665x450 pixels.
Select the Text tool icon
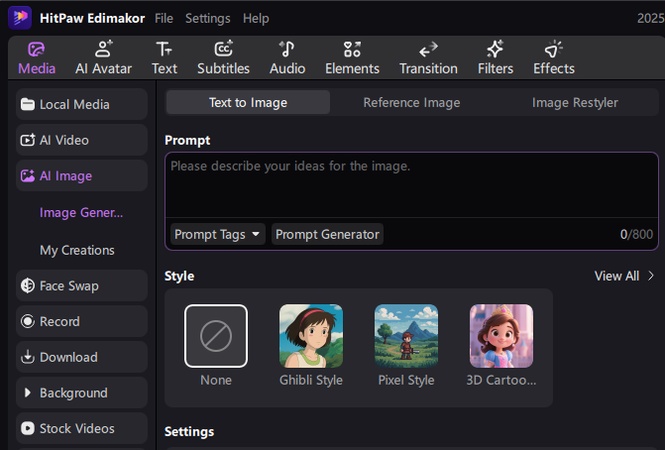[x=164, y=57]
